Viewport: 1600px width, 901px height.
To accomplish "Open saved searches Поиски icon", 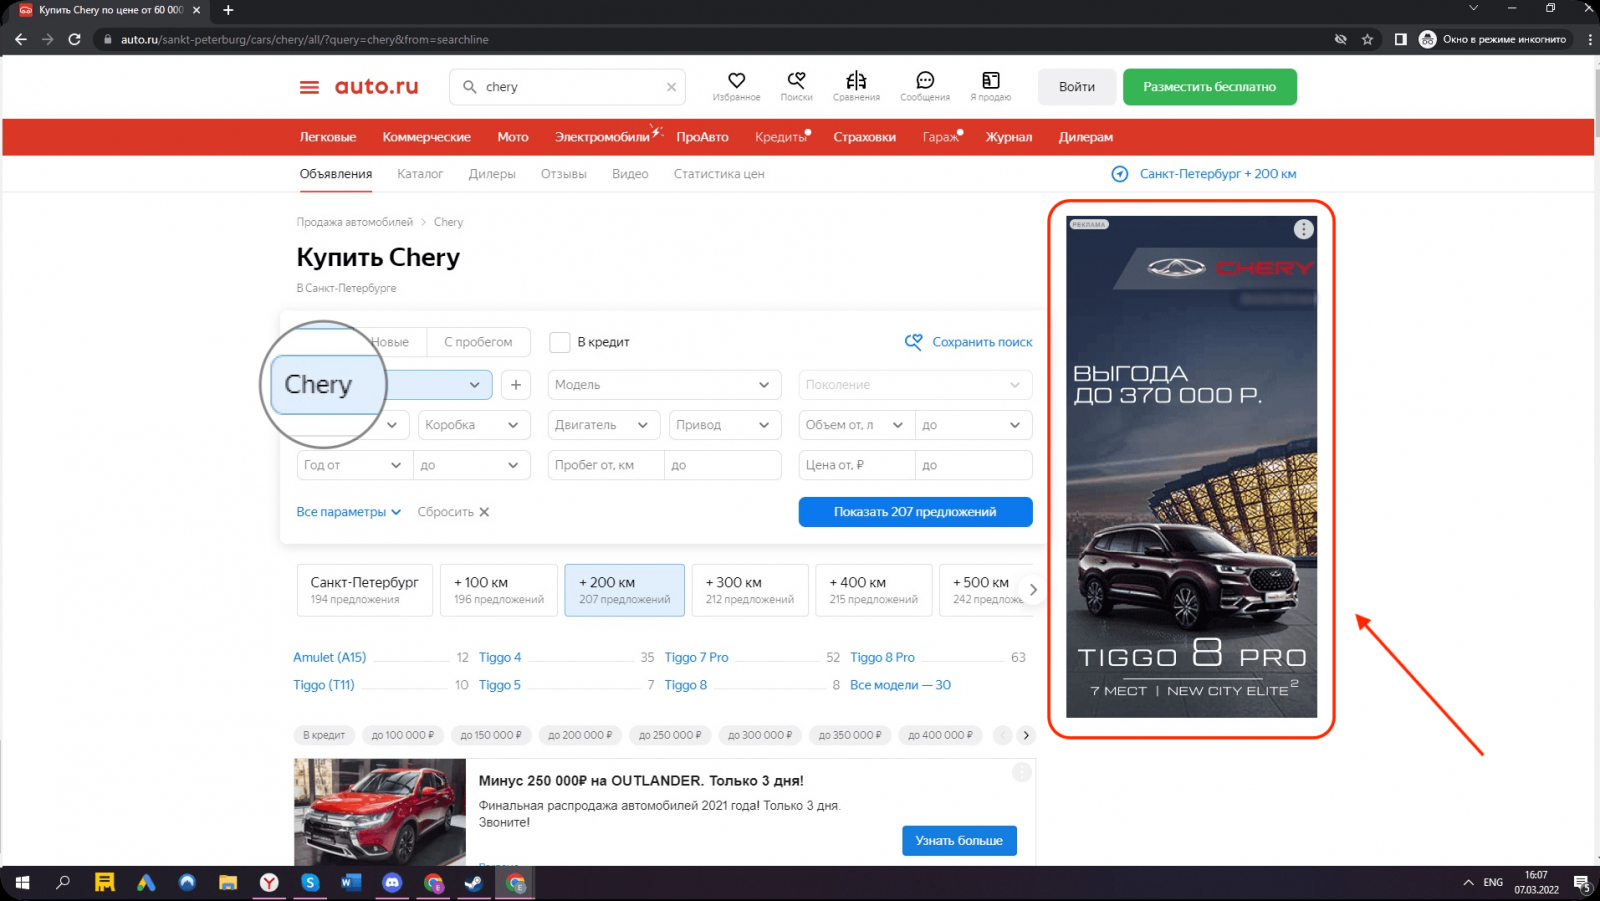I will coord(796,82).
